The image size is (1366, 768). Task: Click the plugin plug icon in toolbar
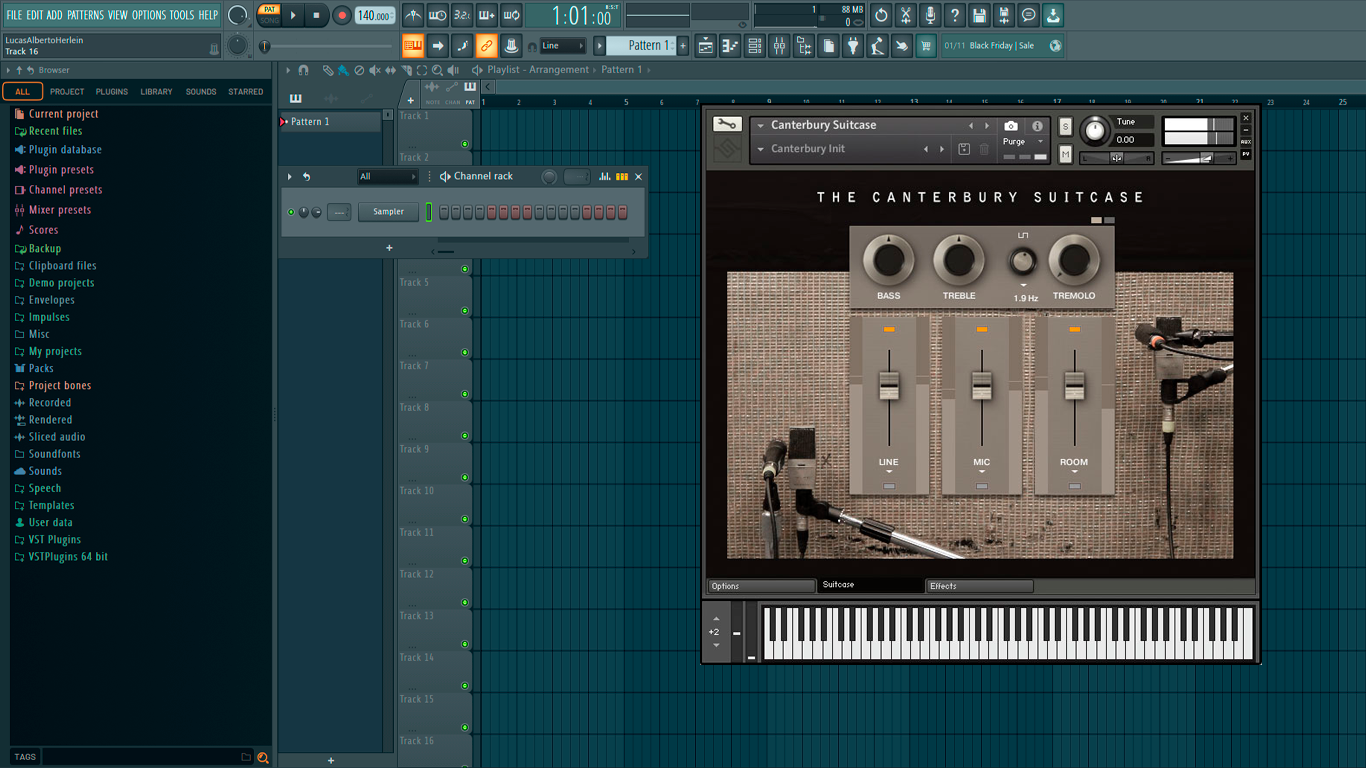[853, 45]
